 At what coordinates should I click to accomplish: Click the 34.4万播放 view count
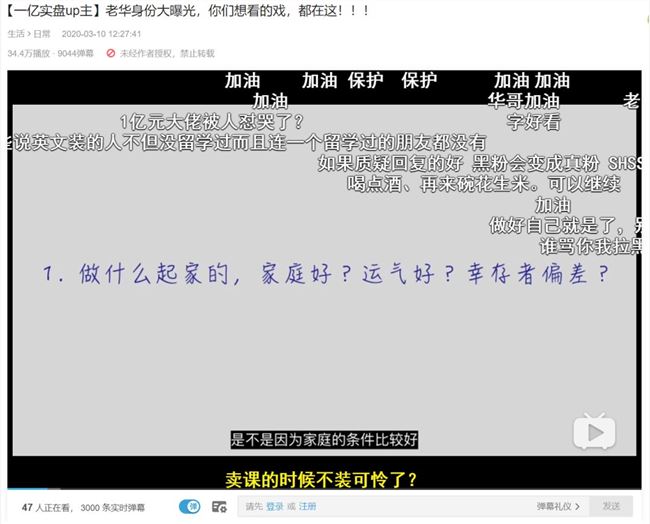(28, 53)
